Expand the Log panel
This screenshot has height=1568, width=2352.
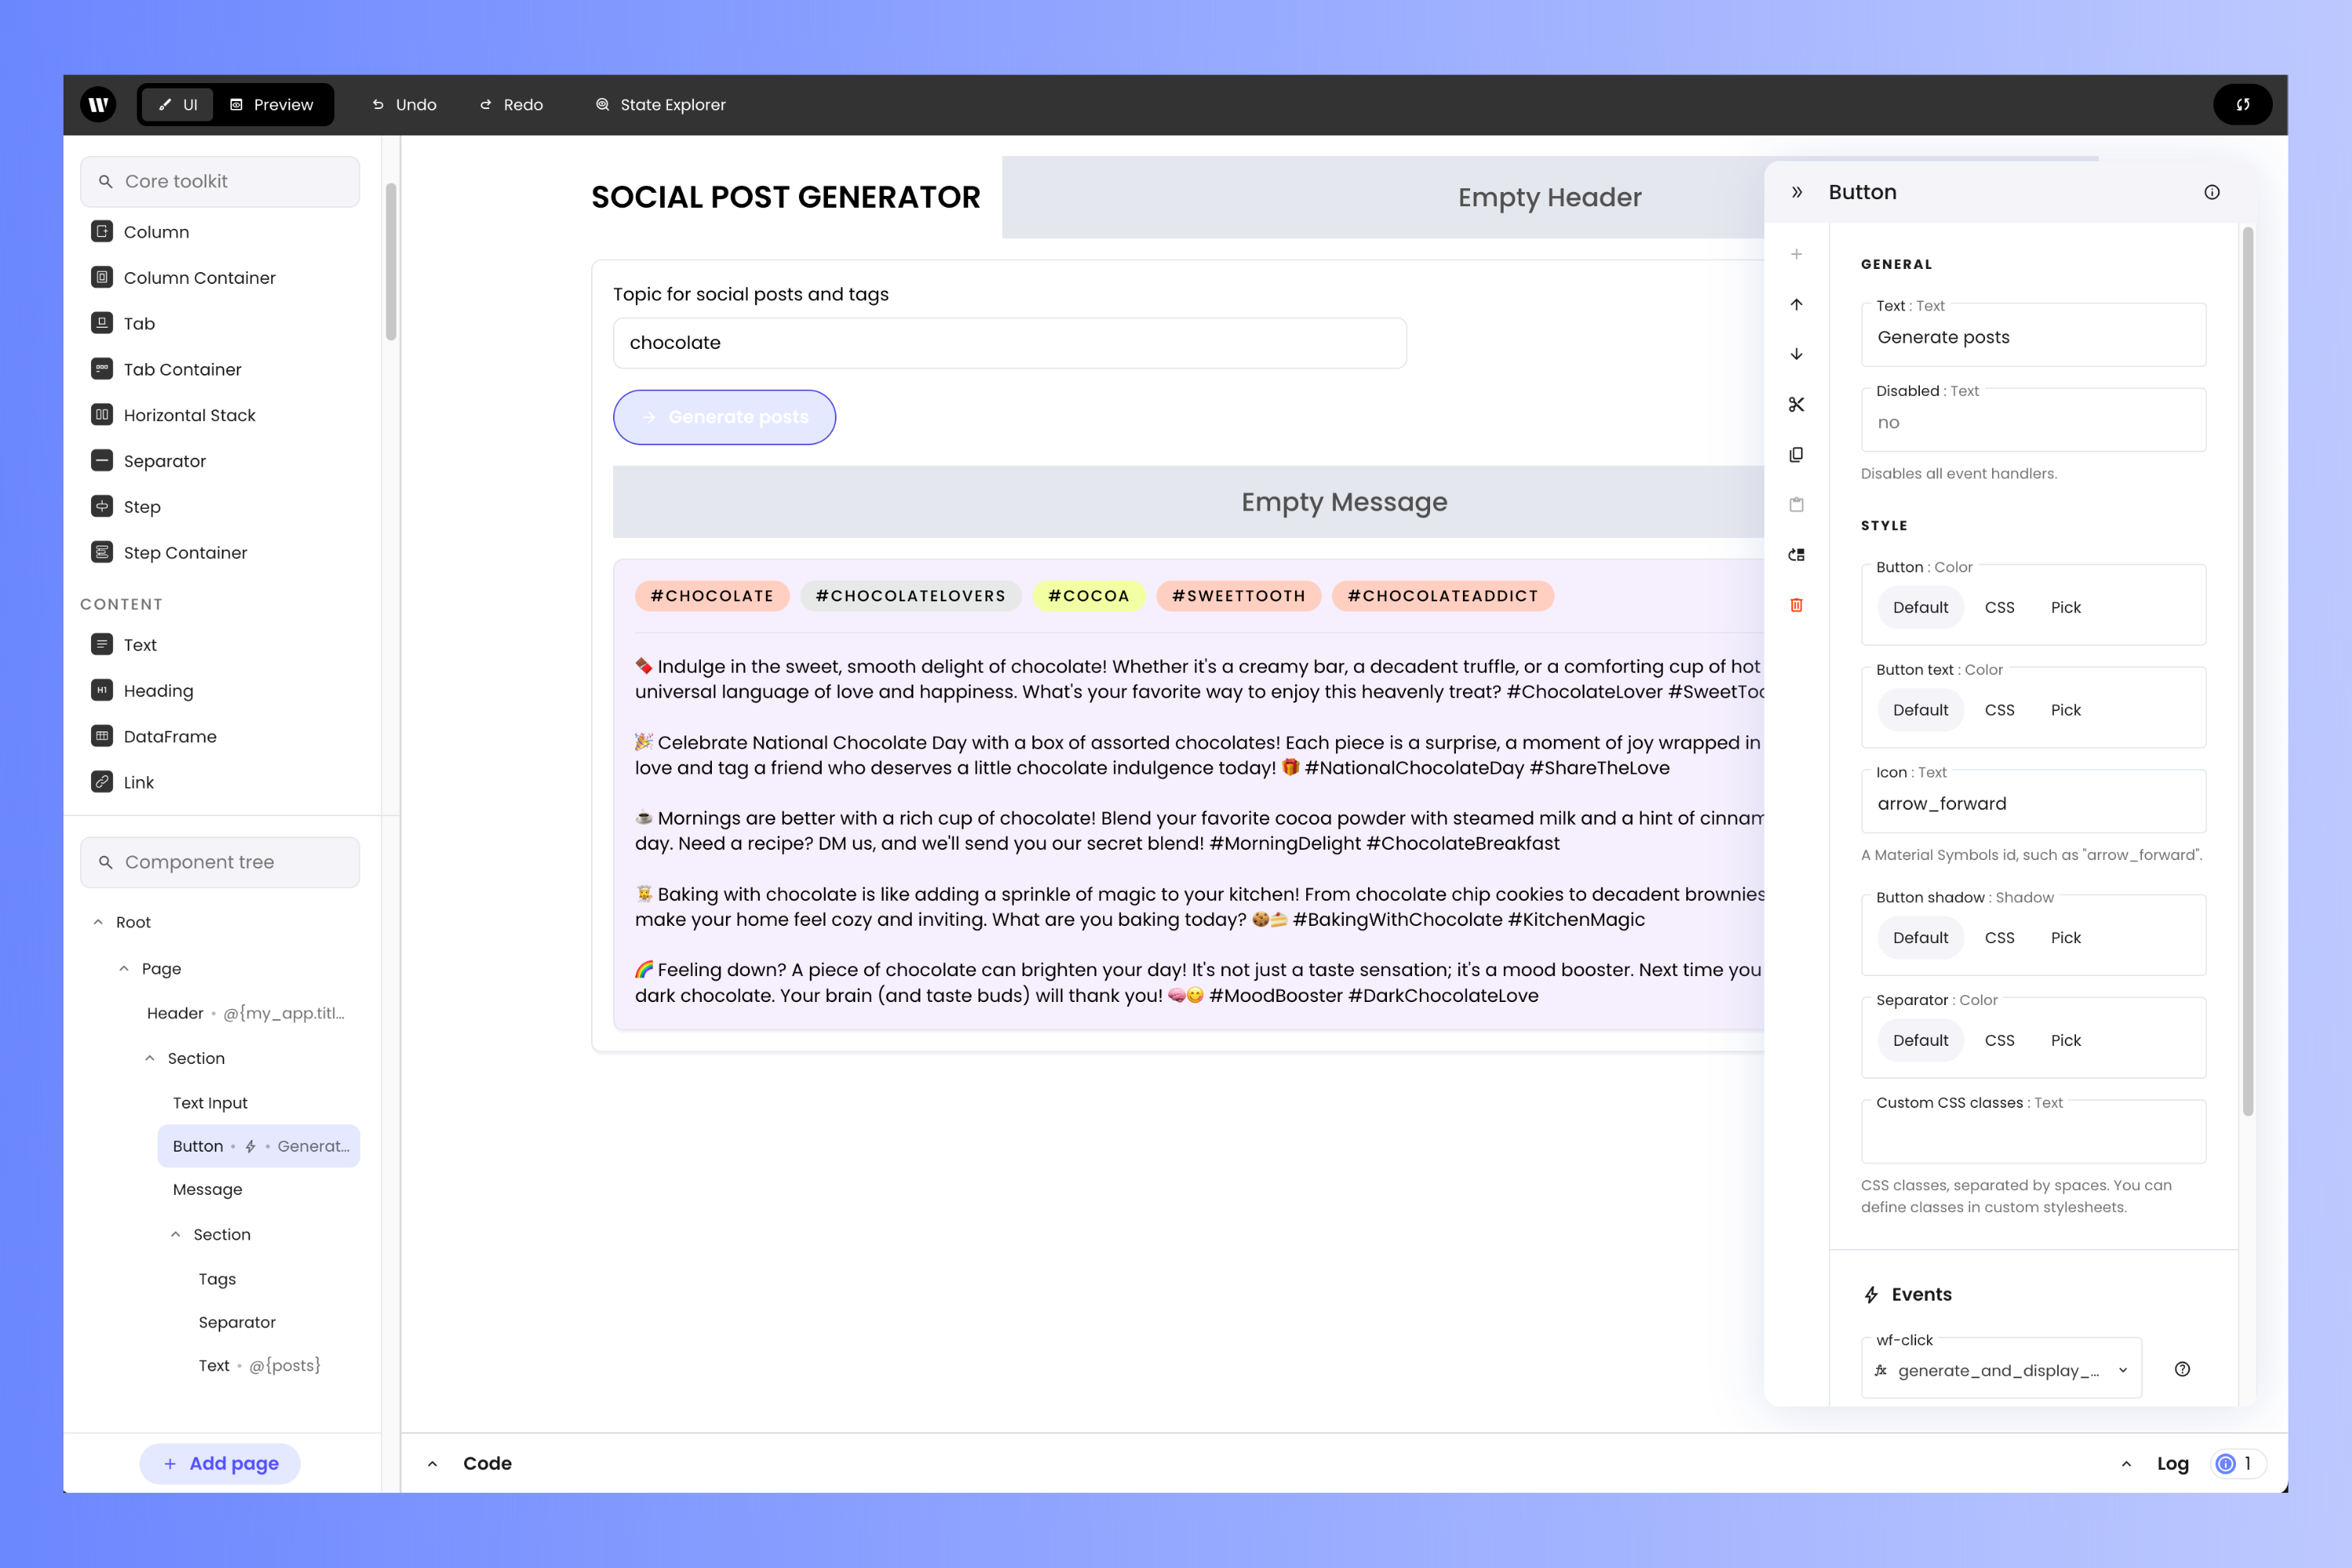click(x=2126, y=1463)
